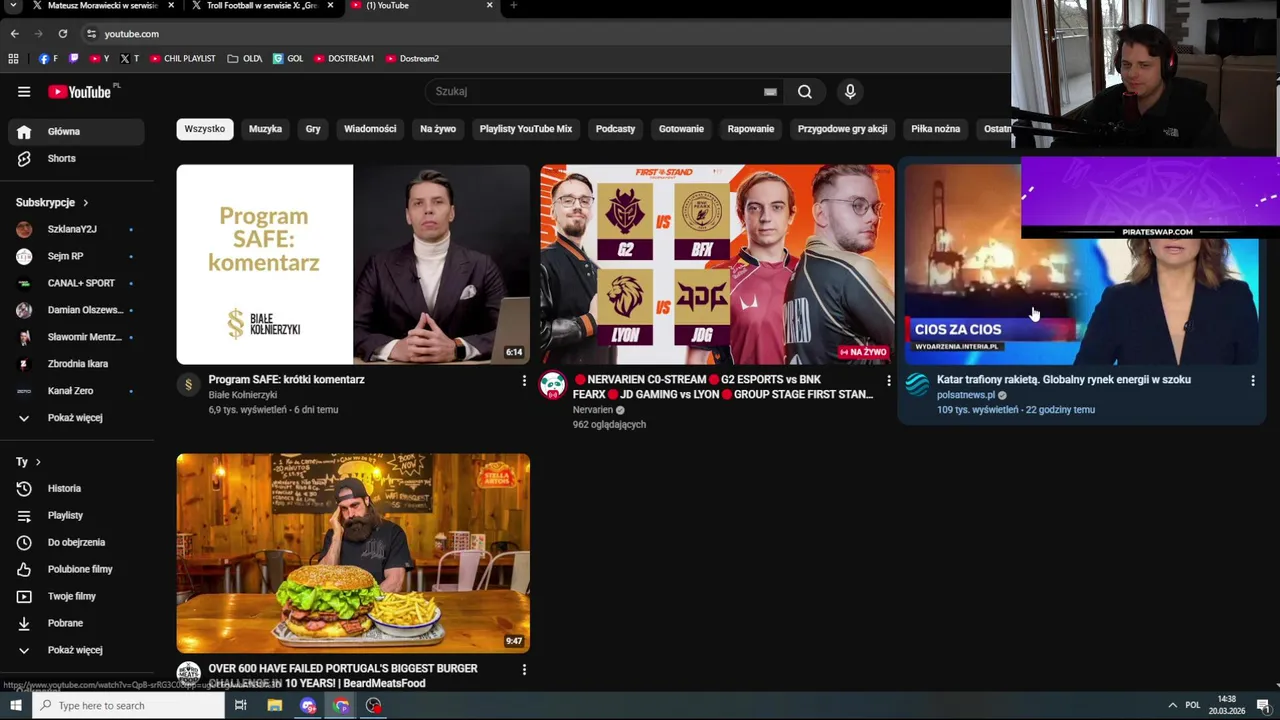Open the Damian Olszewski subscription channel
This screenshot has width=1280, height=720.
pos(76,311)
